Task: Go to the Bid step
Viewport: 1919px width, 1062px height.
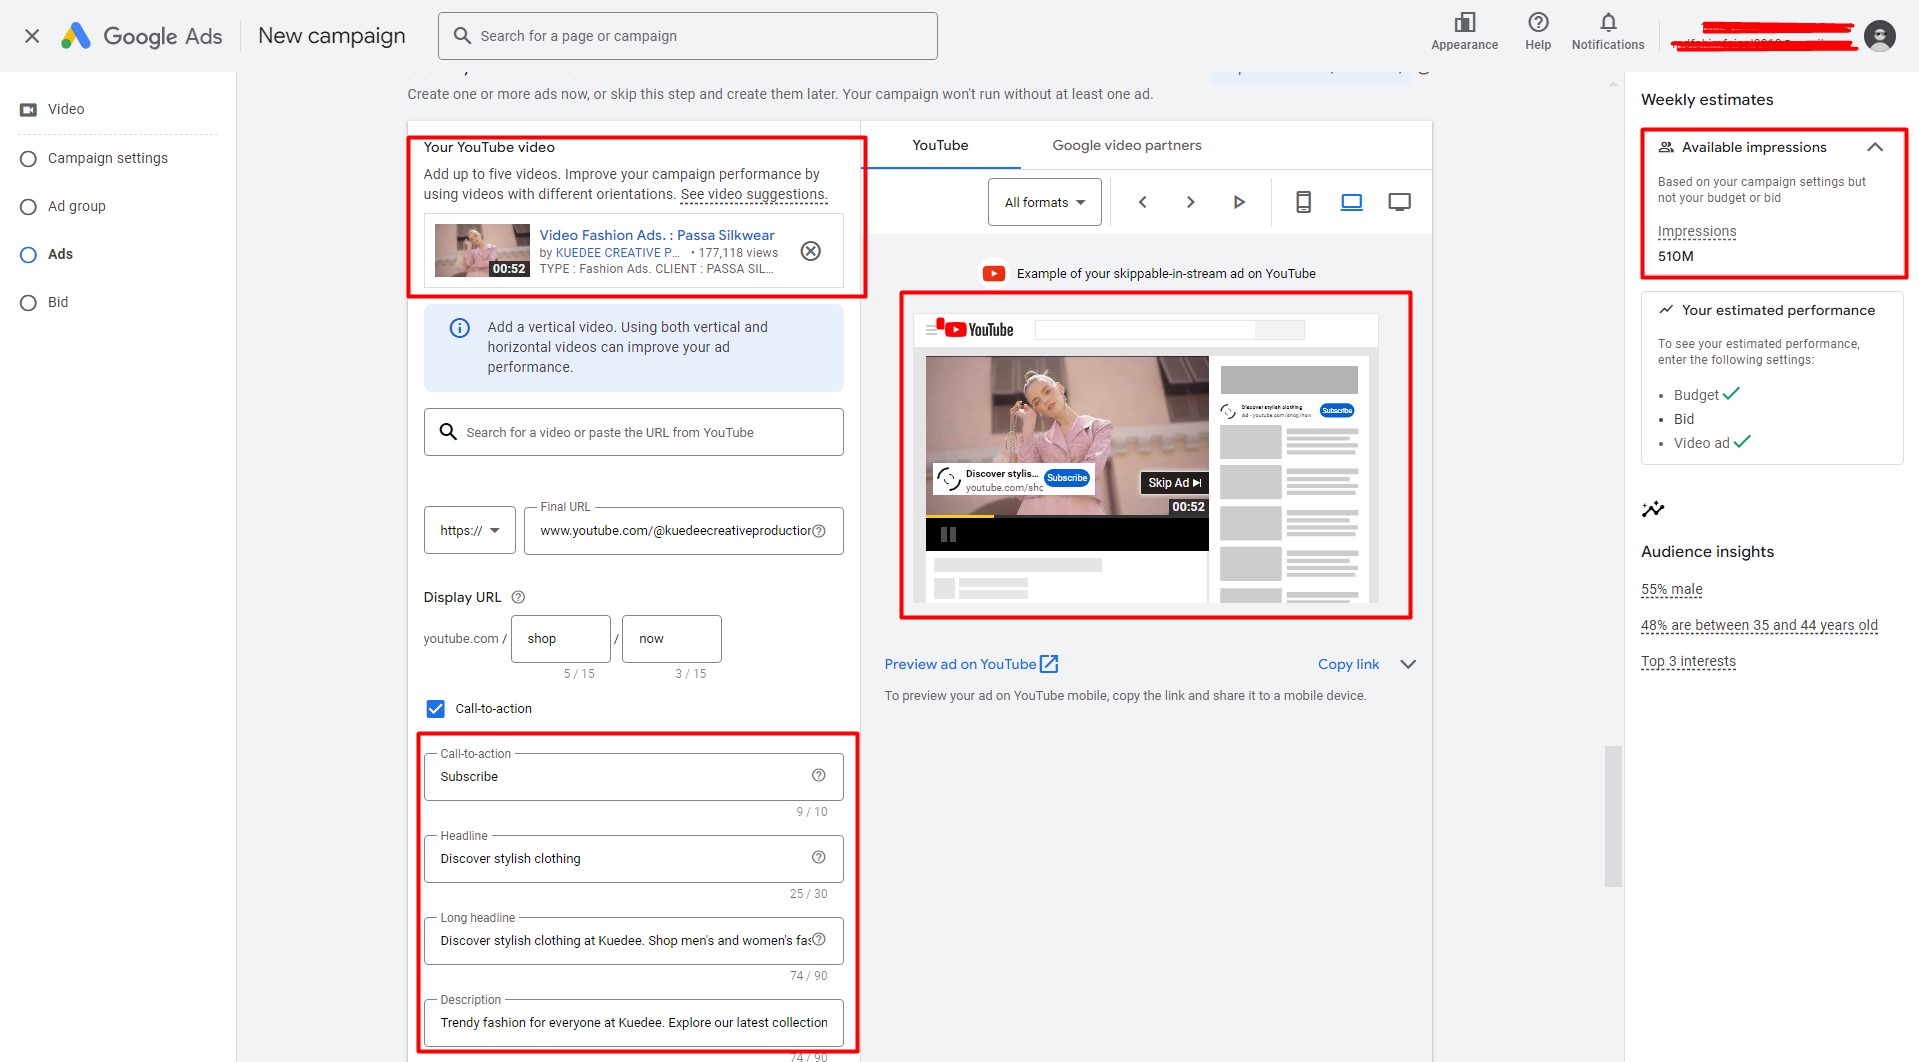Action: (x=58, y=302)
